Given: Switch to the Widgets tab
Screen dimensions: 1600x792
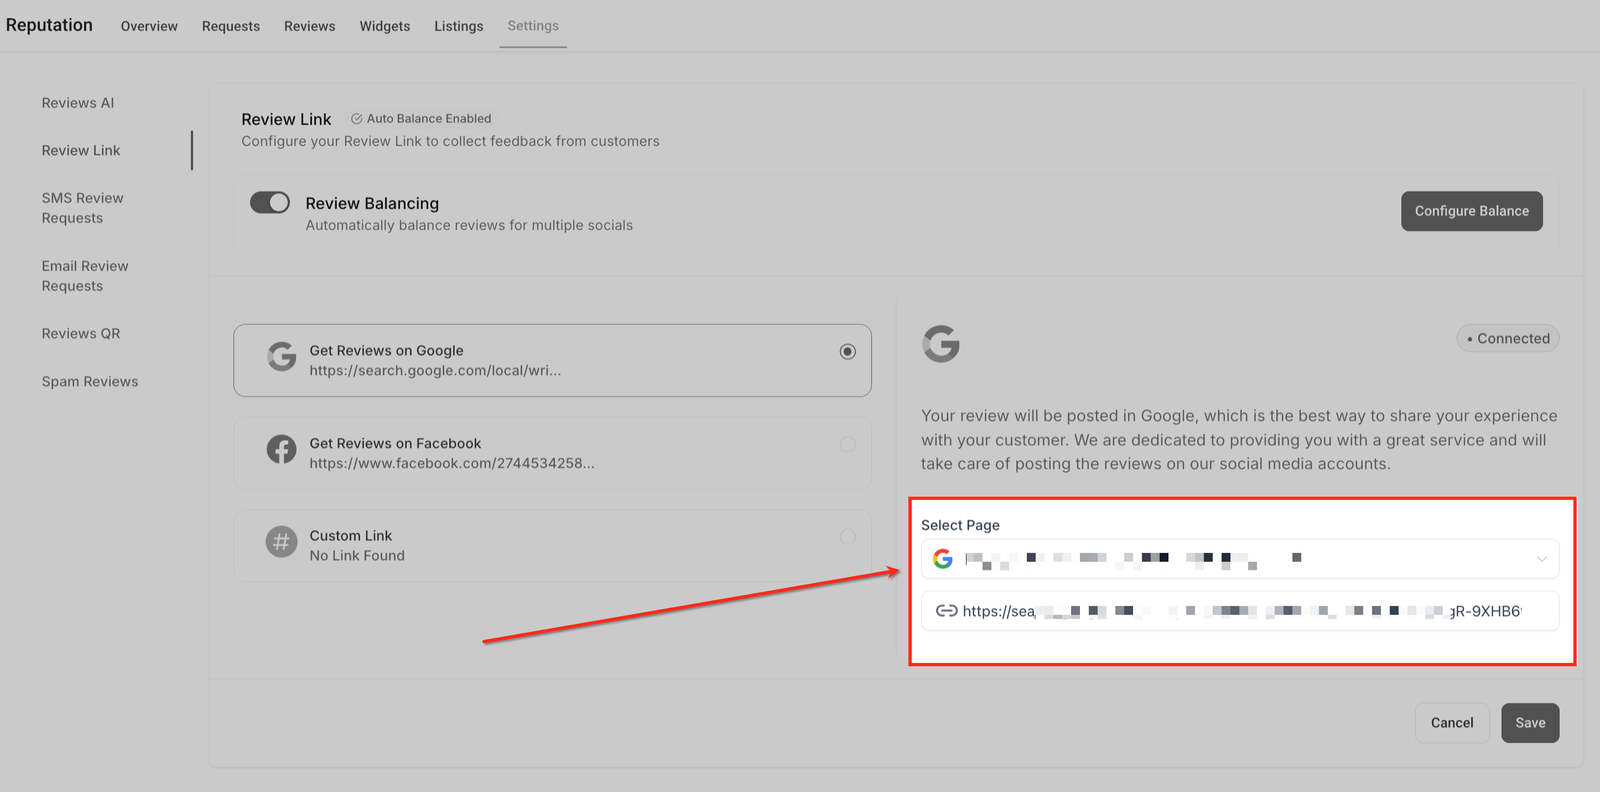Looking at the screenshot, I should point(385,26).
